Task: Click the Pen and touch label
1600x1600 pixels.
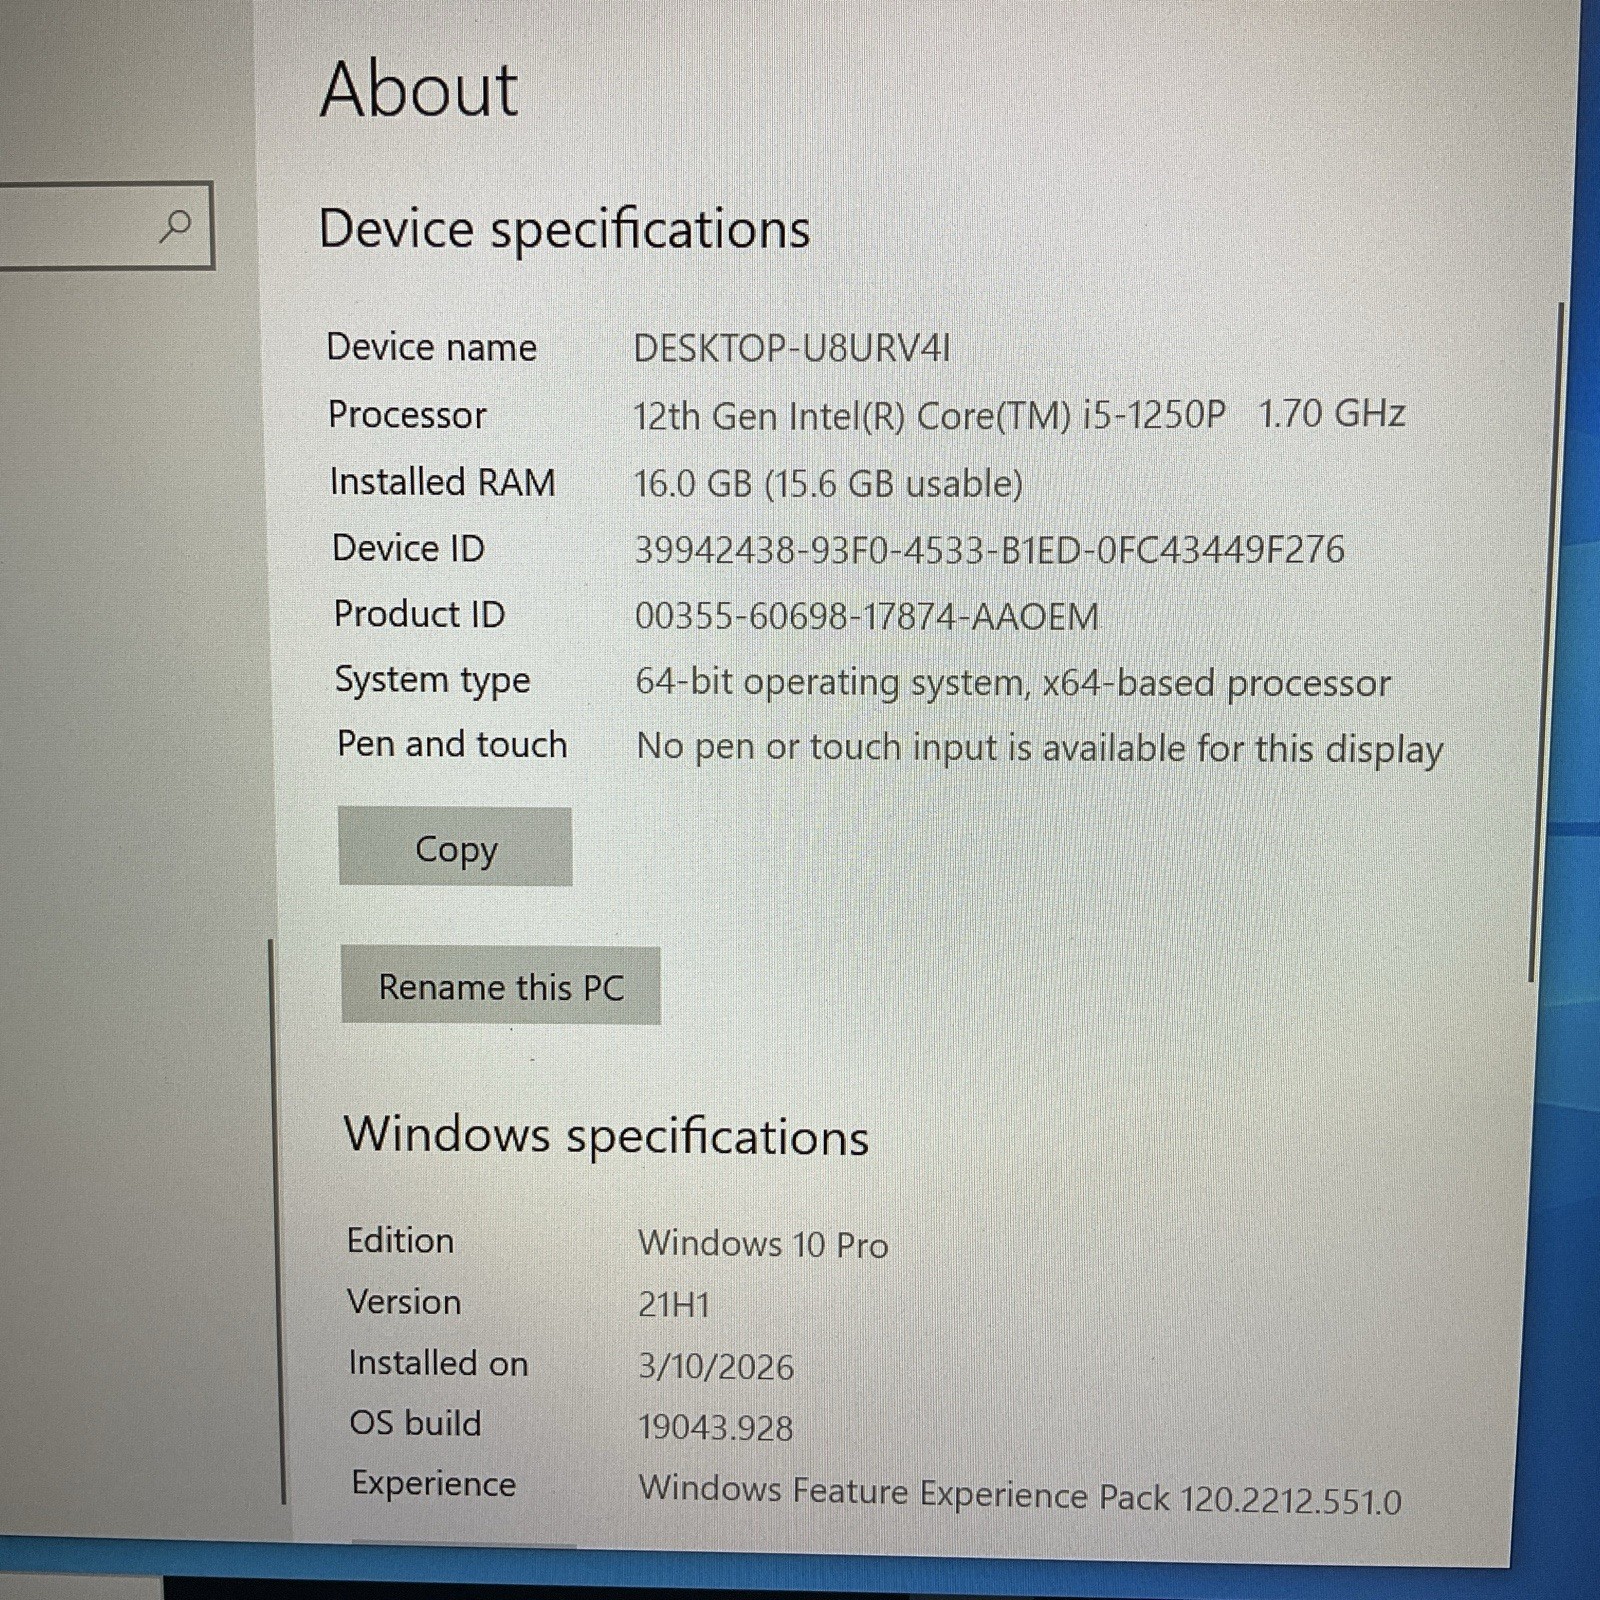Action: [452, 744]
